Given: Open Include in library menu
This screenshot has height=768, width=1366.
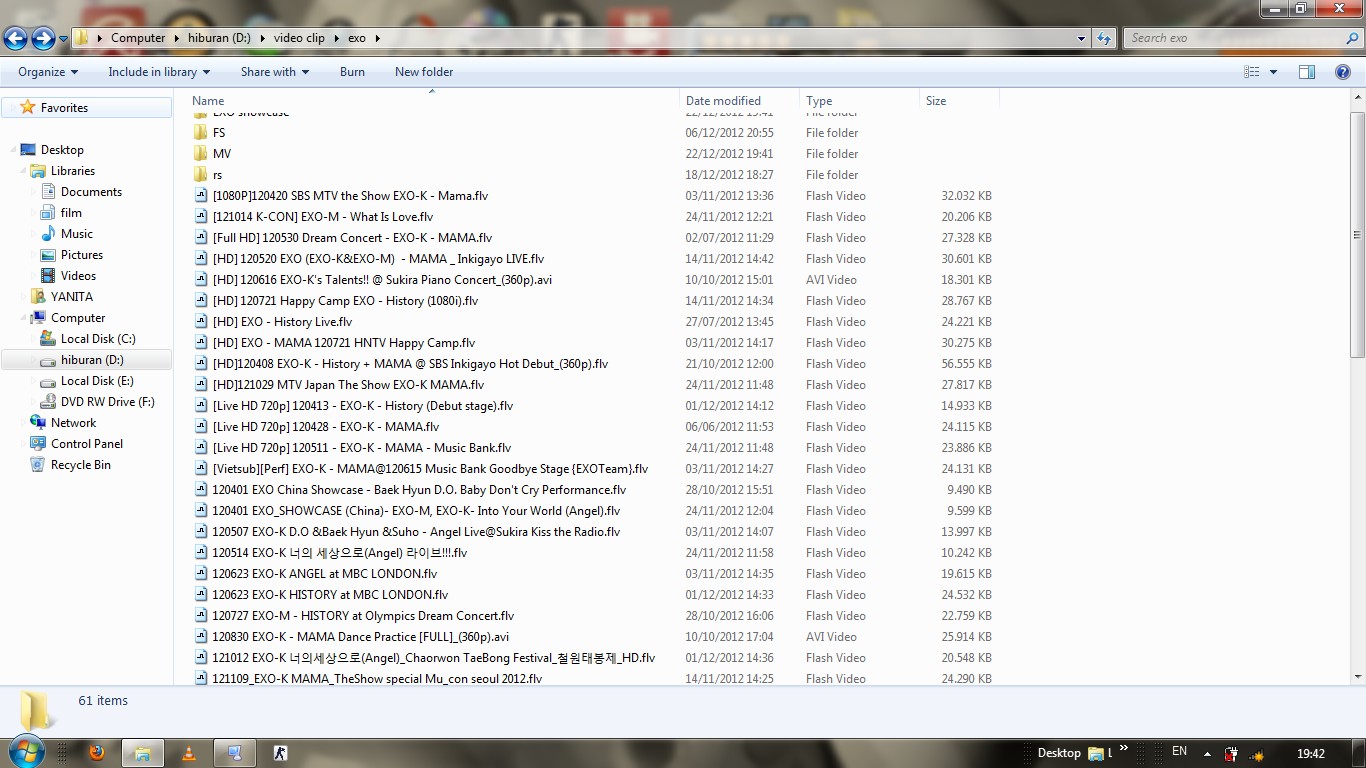Looking at the screenshot, I should click(x=159, y=72).
